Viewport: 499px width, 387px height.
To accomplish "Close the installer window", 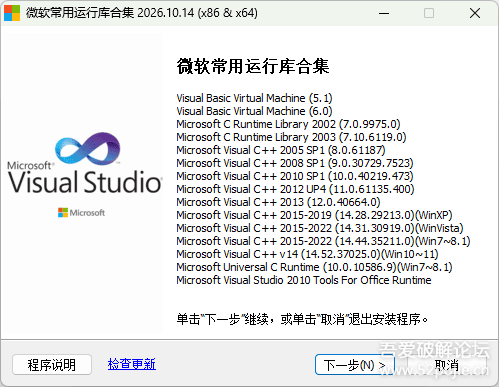I will click(x=475, y=13).
